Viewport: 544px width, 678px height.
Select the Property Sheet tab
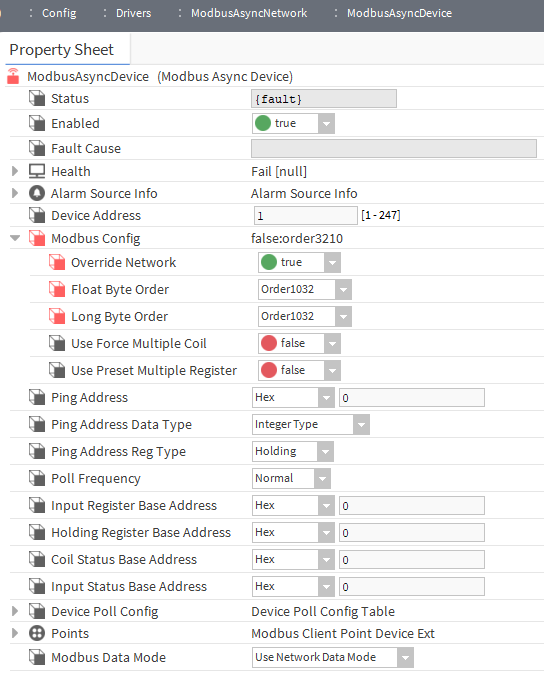coord(61,50)
